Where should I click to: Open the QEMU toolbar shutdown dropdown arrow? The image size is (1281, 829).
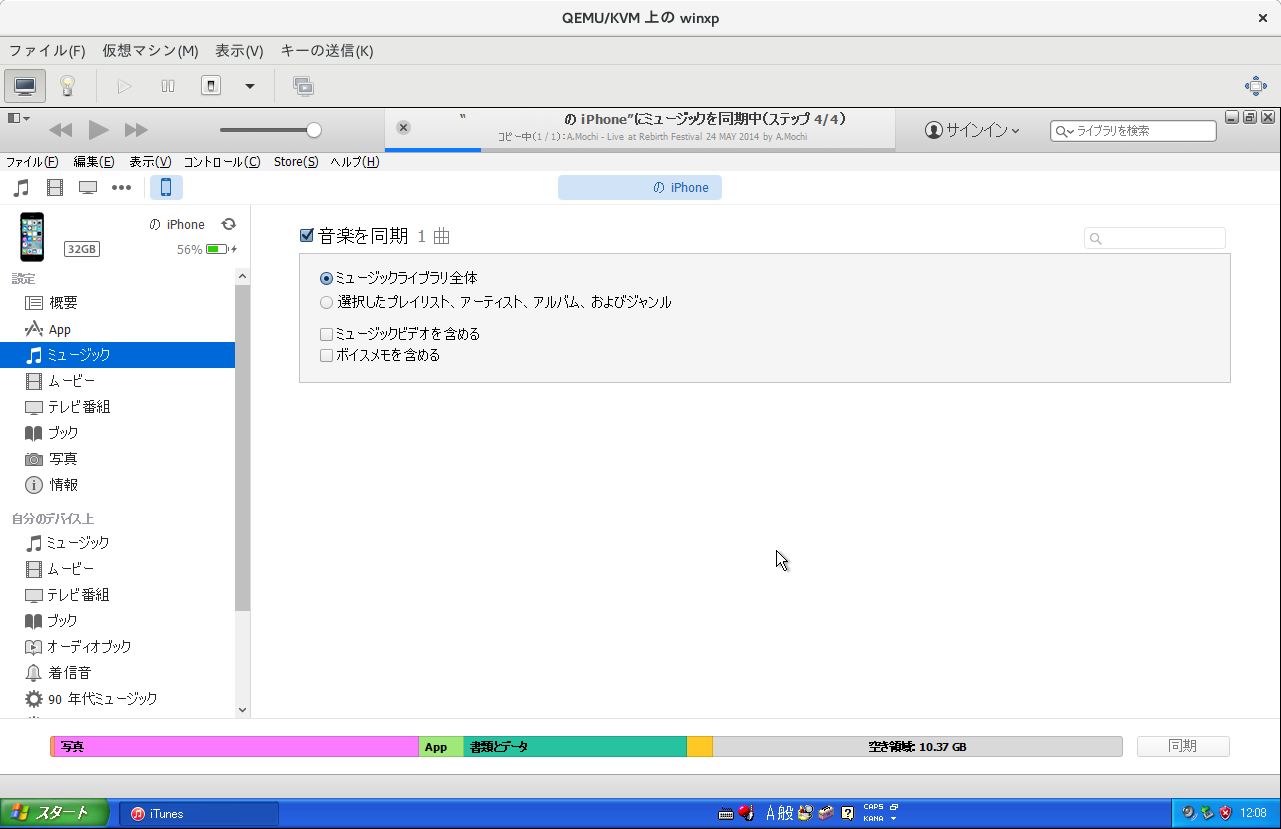click(x=250, y=86)
